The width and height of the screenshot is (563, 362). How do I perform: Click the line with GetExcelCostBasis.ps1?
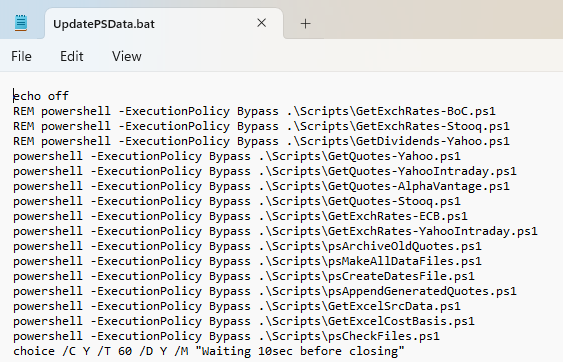tap(244, 321)
